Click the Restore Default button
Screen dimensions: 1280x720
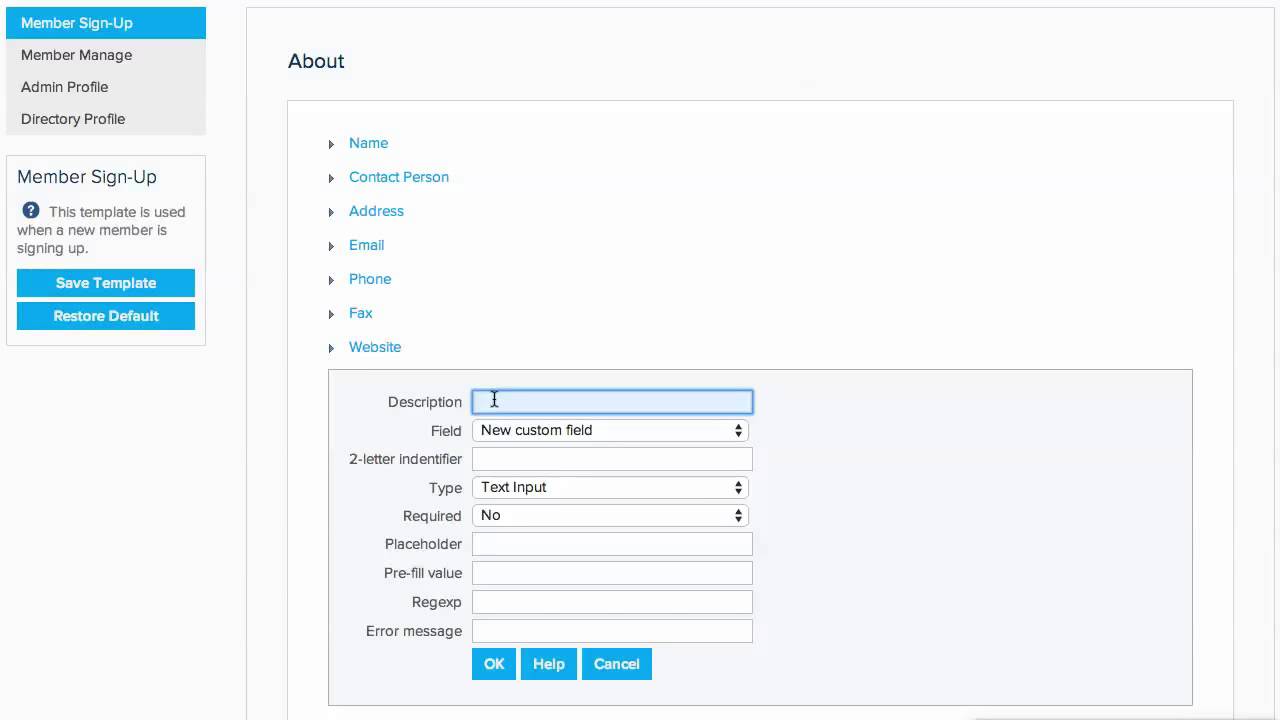click(x=106, y=316)
